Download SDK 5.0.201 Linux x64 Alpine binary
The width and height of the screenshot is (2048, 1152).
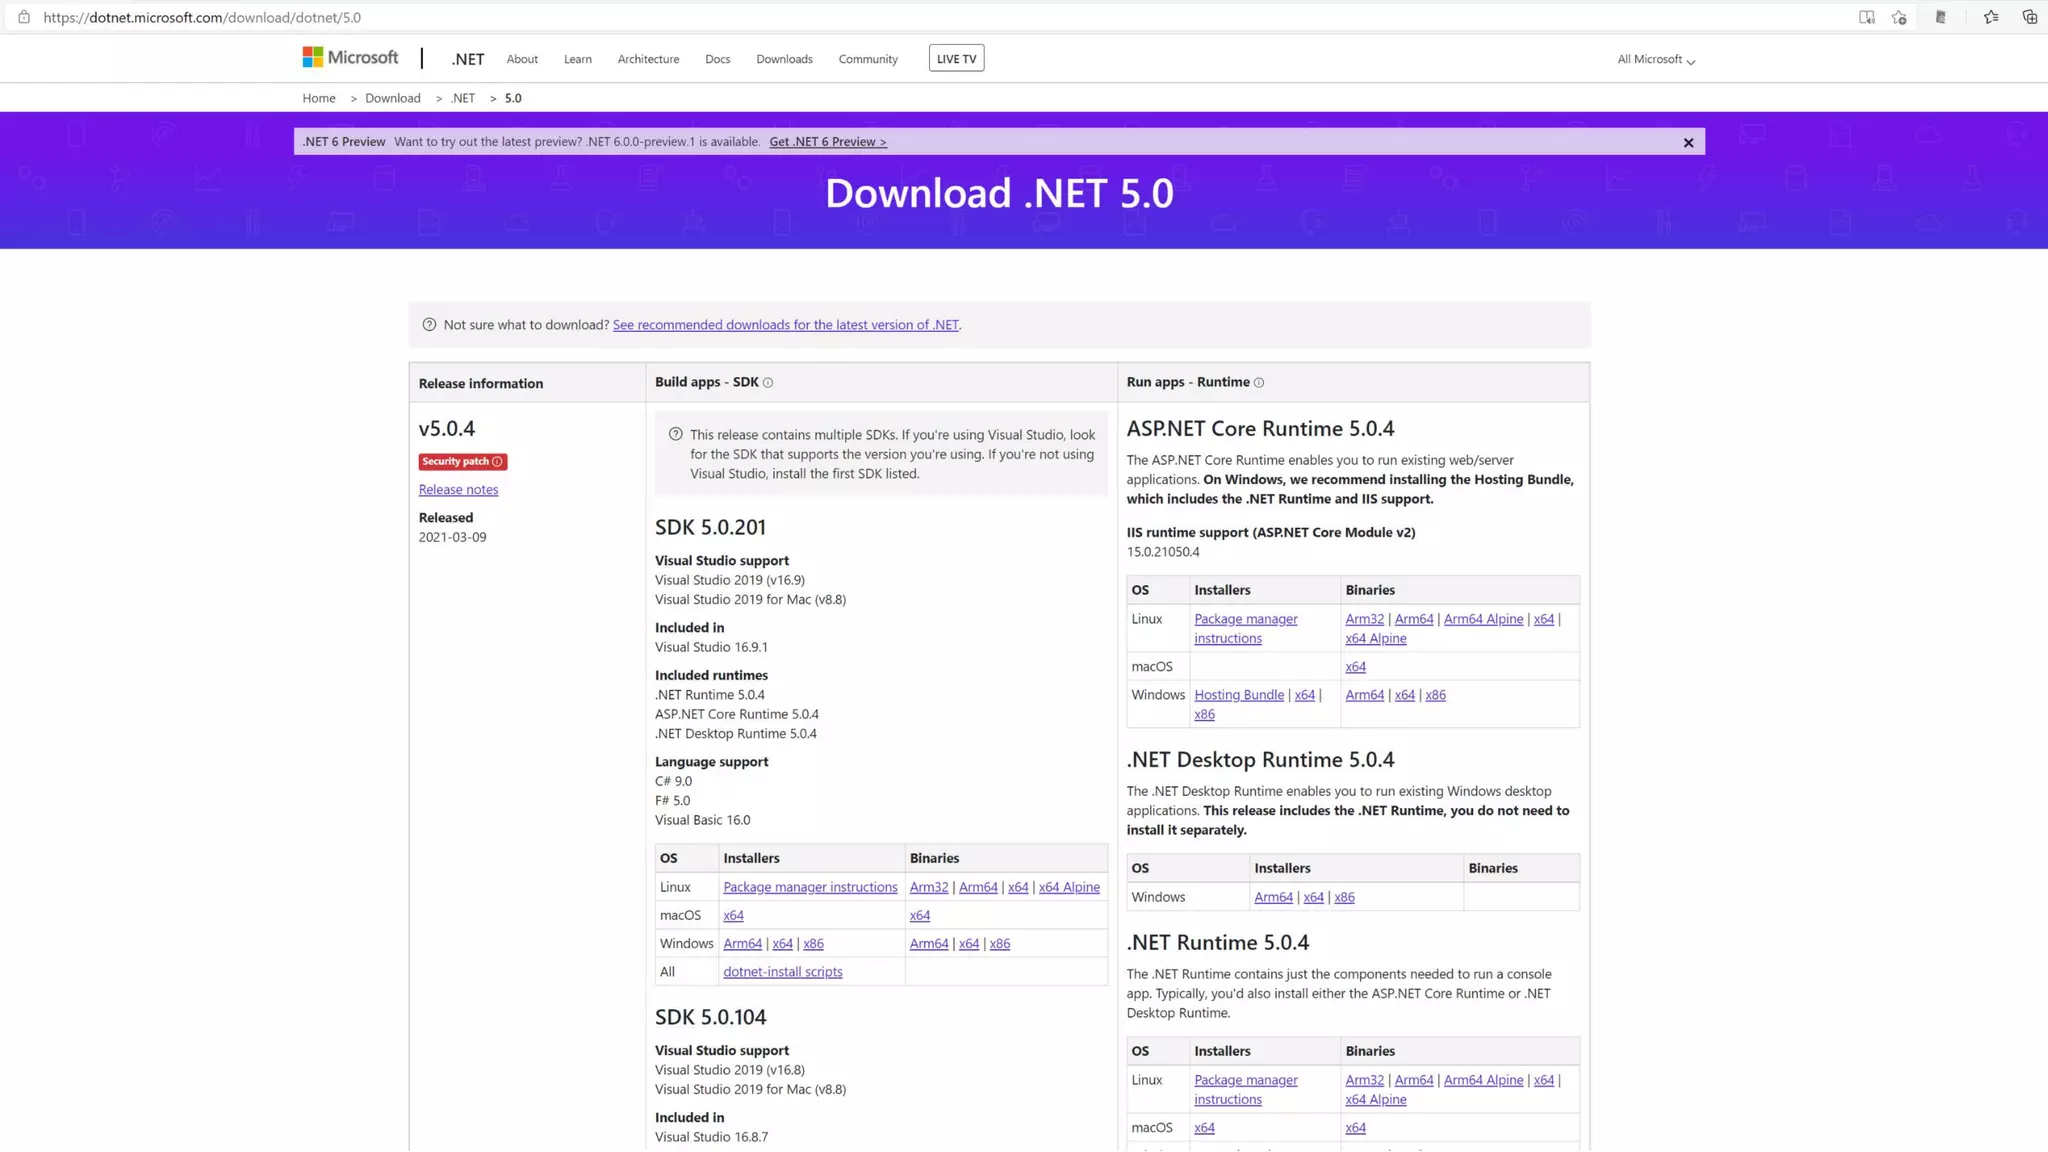[x=1069, y=887]
